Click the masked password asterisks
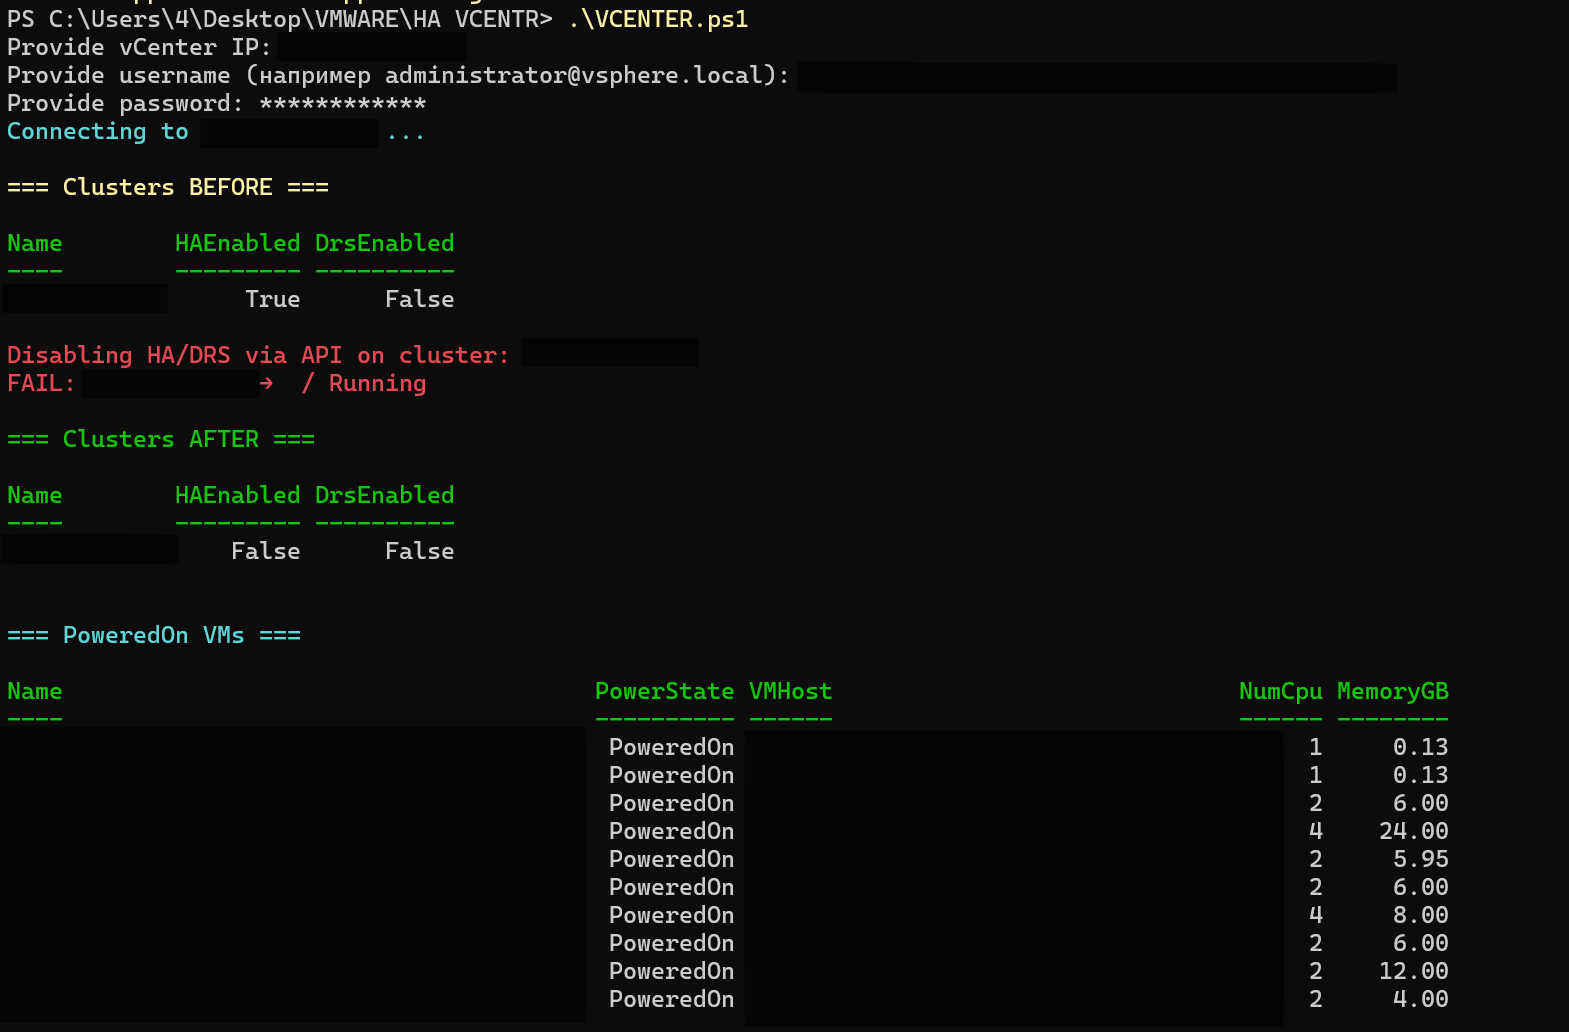The width and height of the screenshot is (1569, 1032). click(342, 104)
